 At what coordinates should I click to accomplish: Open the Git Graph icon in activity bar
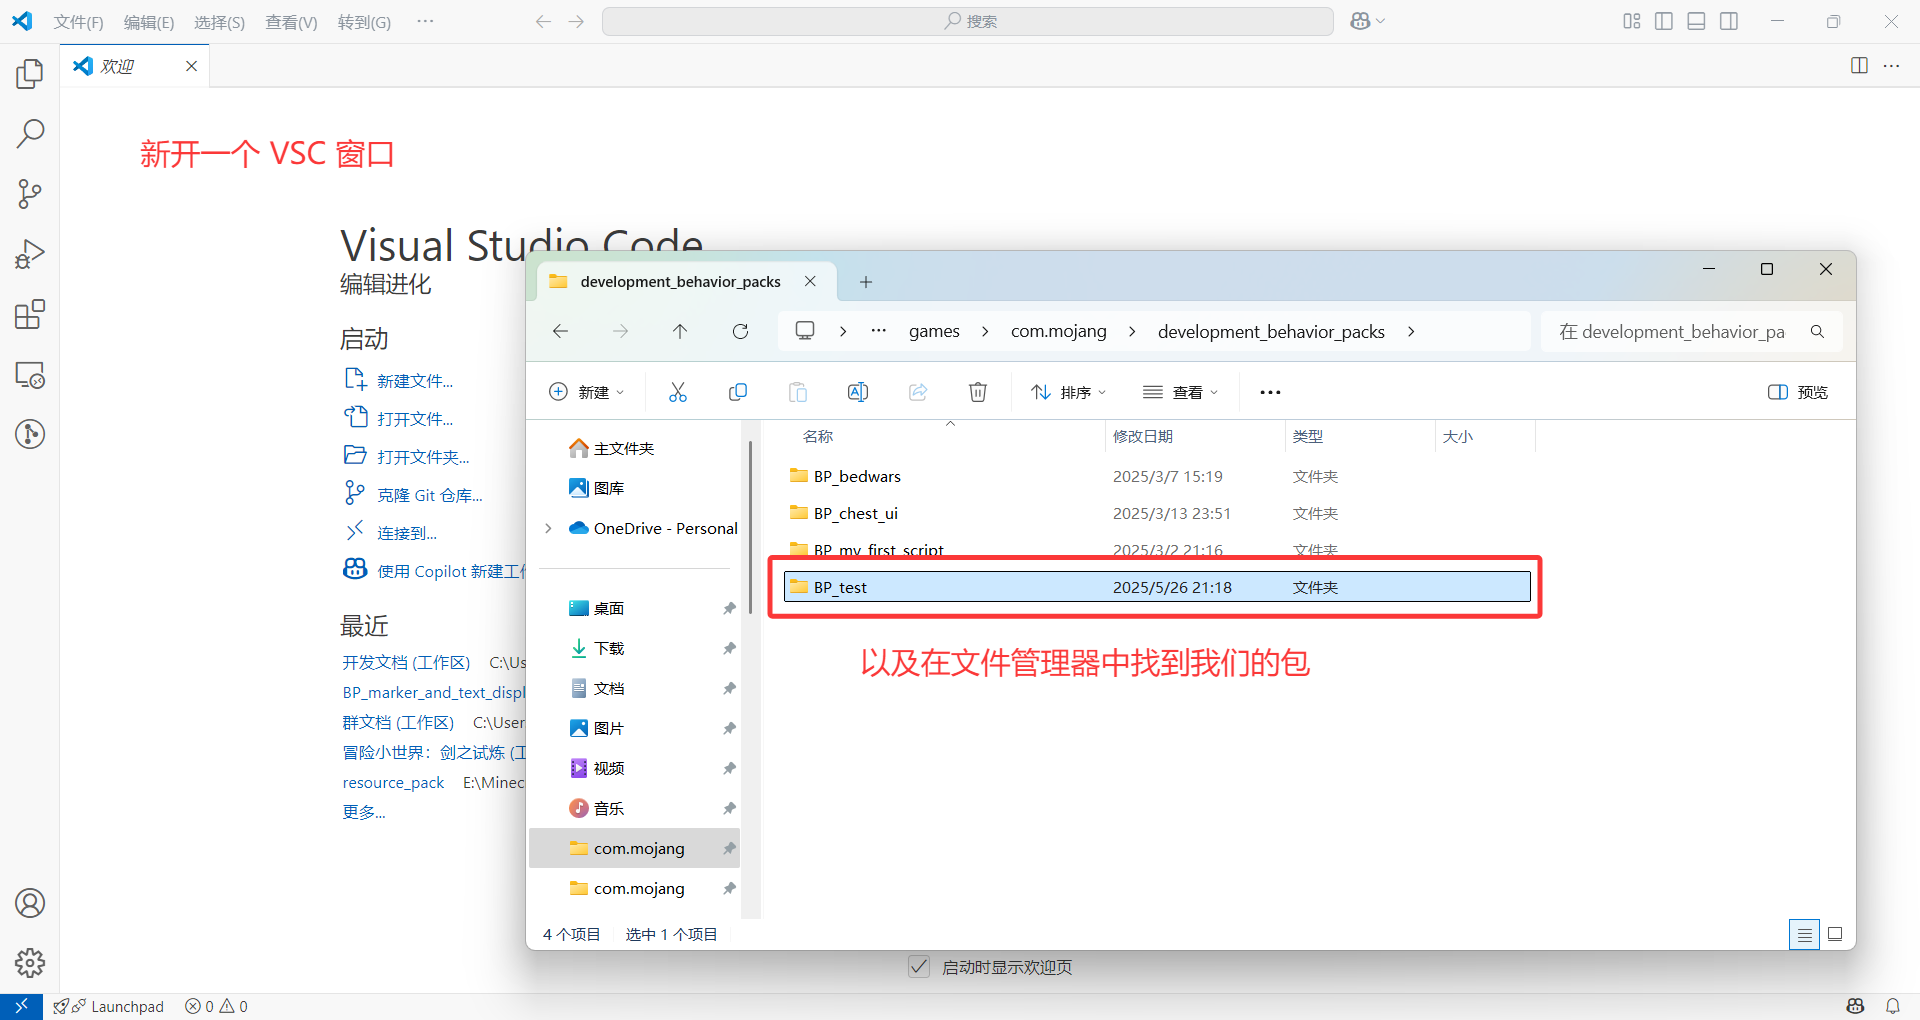click(x=30, y=434)
